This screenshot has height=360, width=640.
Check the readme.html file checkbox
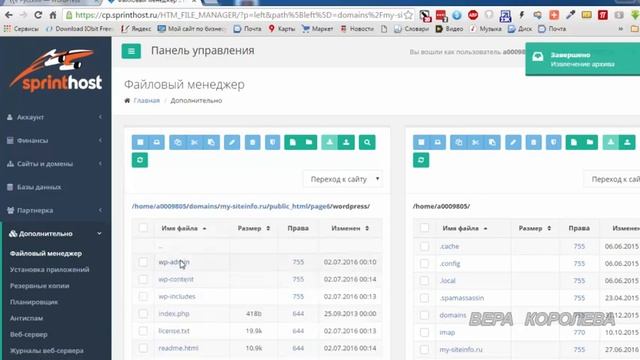point(143,348)
